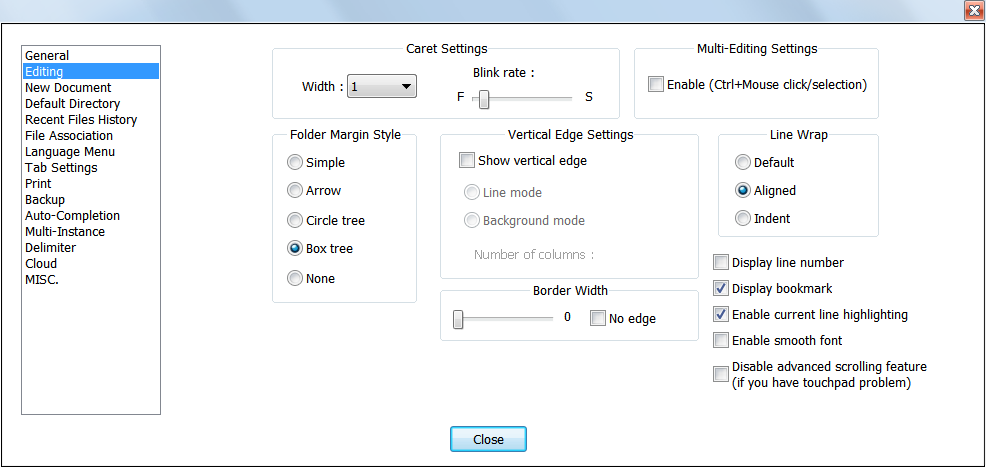The width and height of the screenshot is (986, 468).
Task: Select None folder margin style
Action: click(x=295, y=279)
